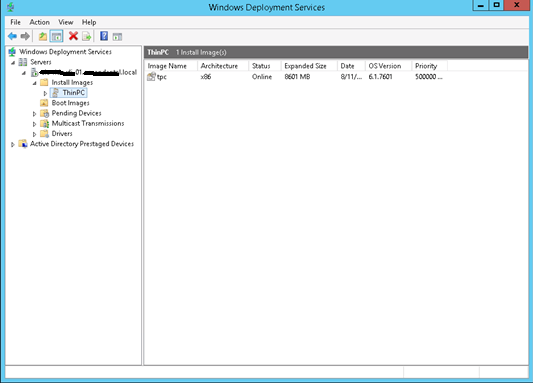This screenshot has width=533, height=383.
Task: Expand the Multicast Transmissions node
Action: [34, 124]
